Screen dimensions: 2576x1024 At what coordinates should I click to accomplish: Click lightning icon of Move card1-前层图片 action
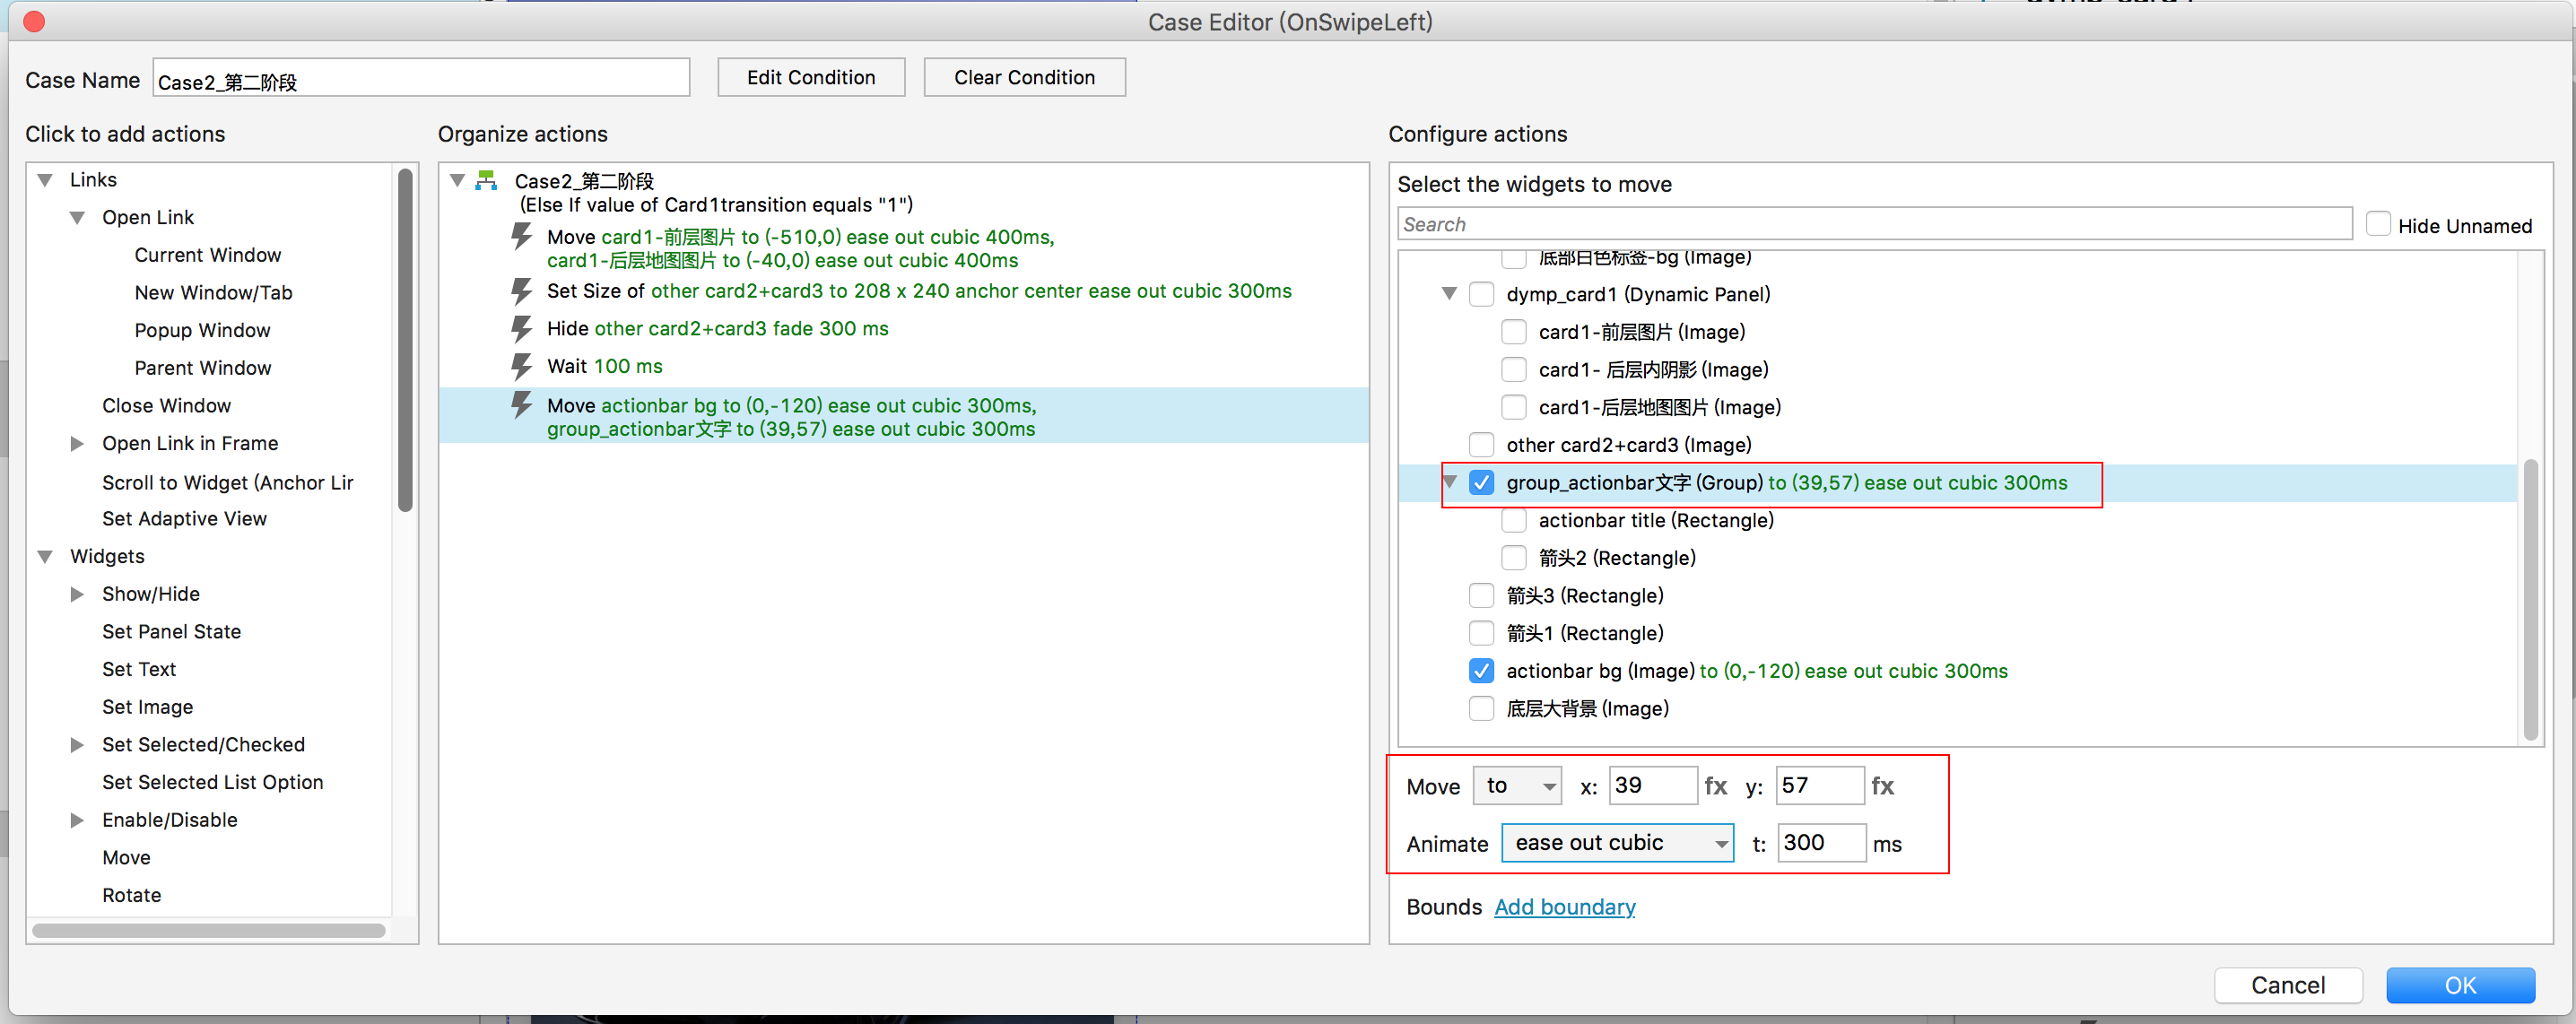point(521,237)
